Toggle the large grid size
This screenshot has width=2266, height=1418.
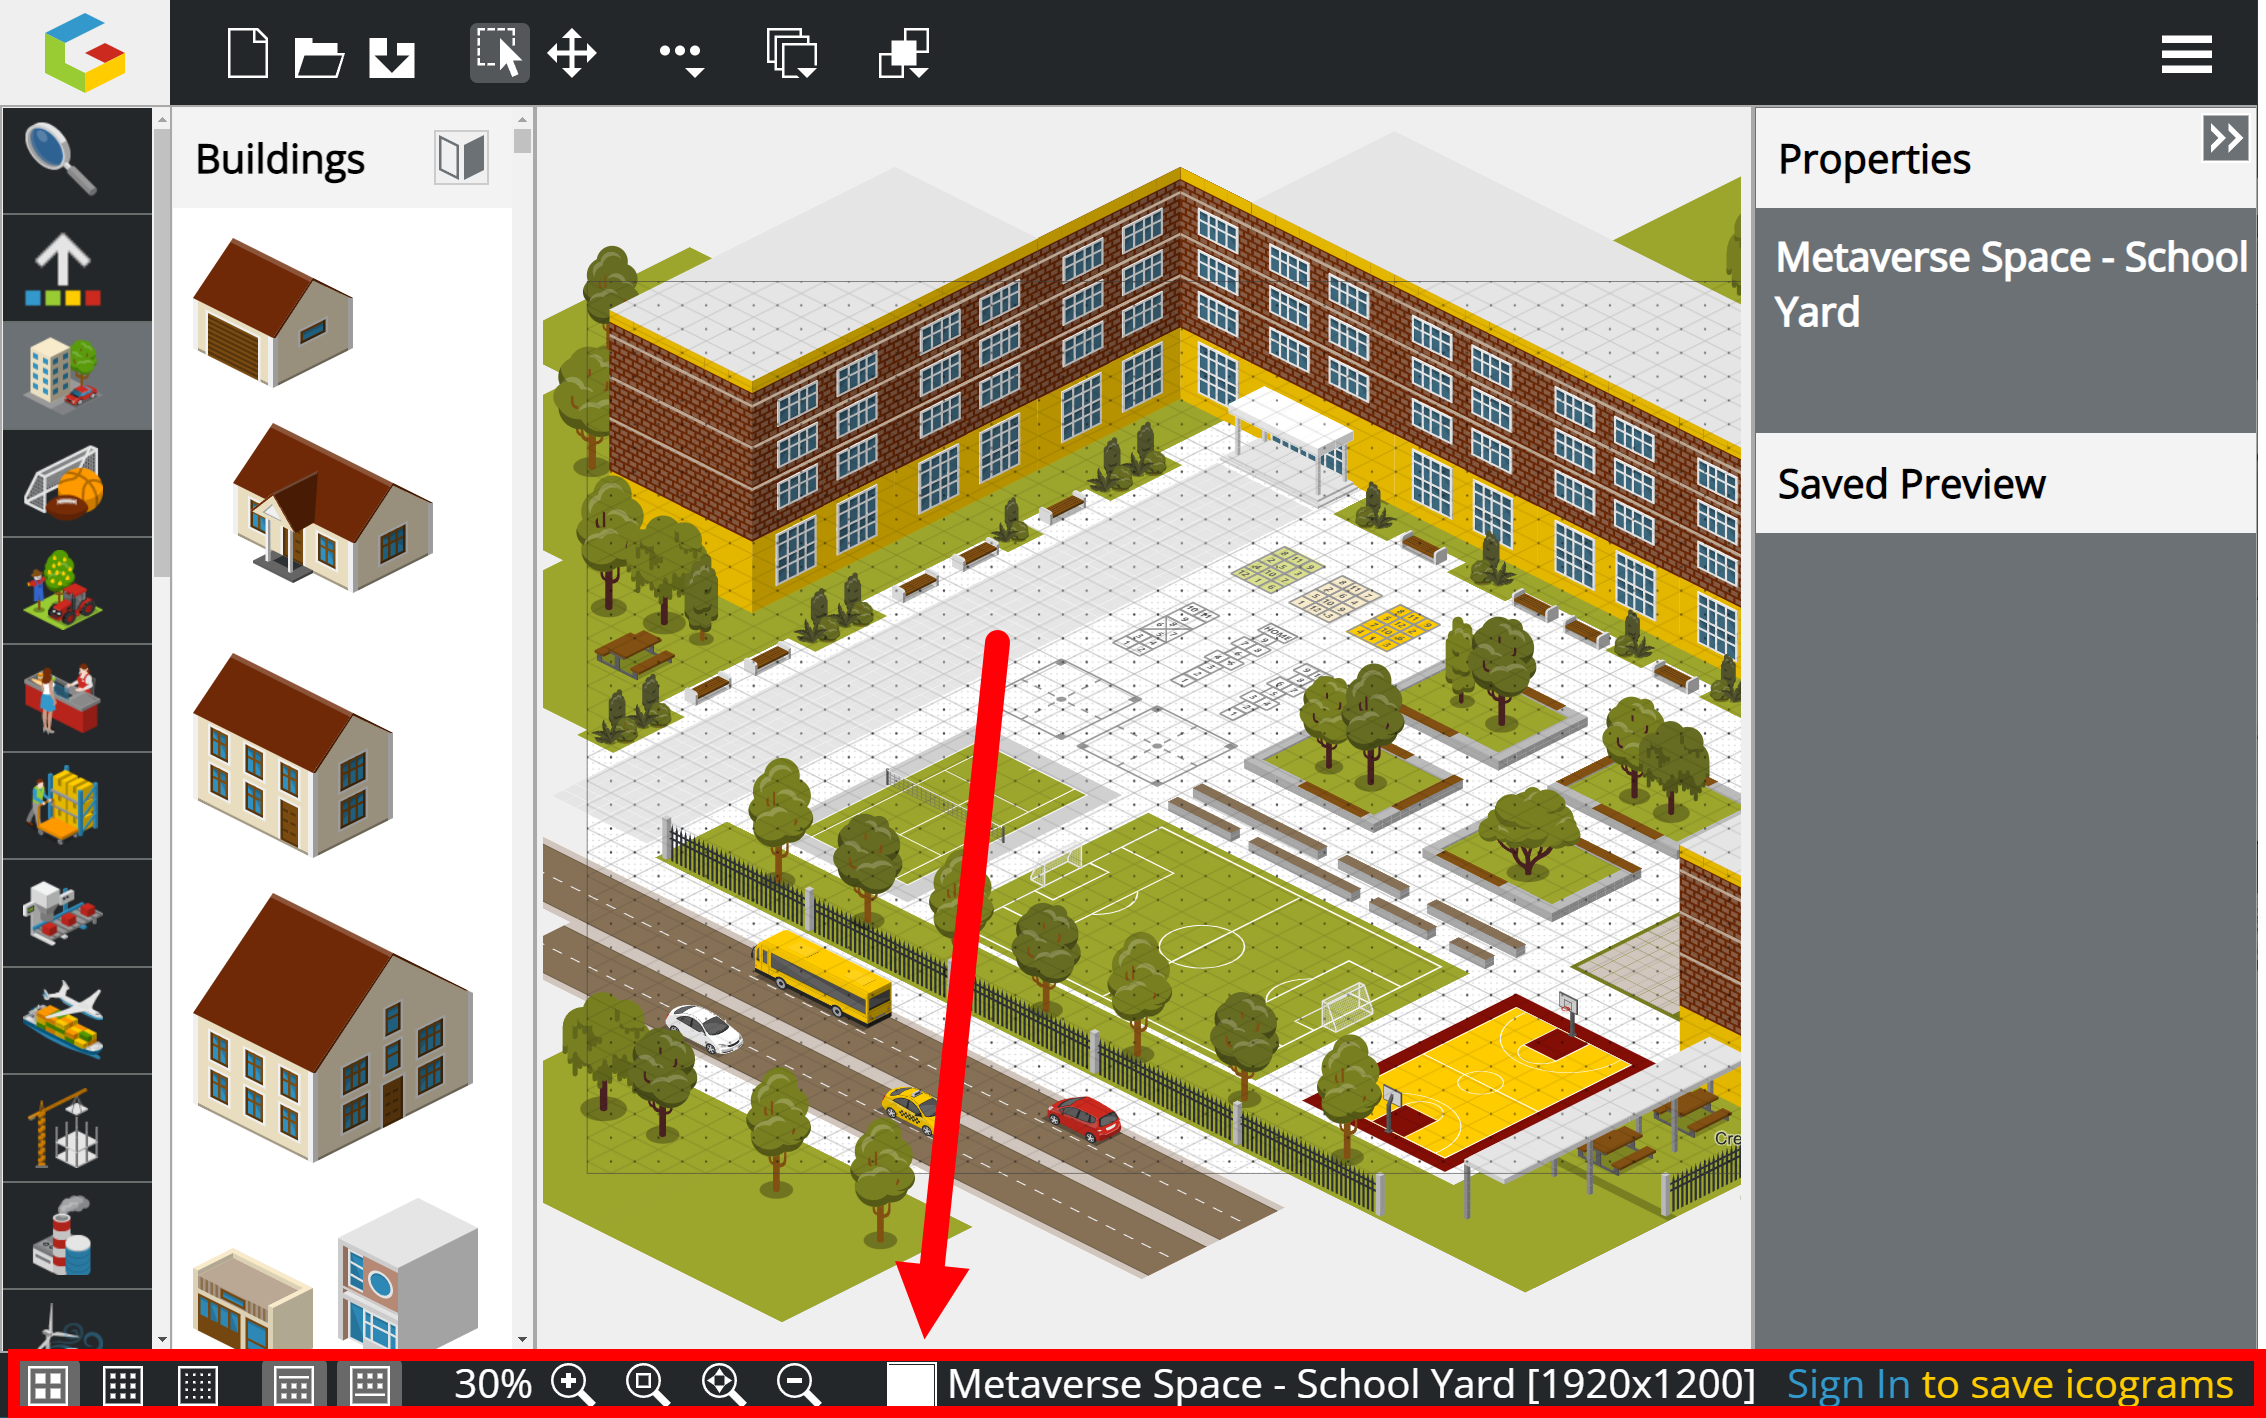pyautogui.click(x=47, y=1385)
